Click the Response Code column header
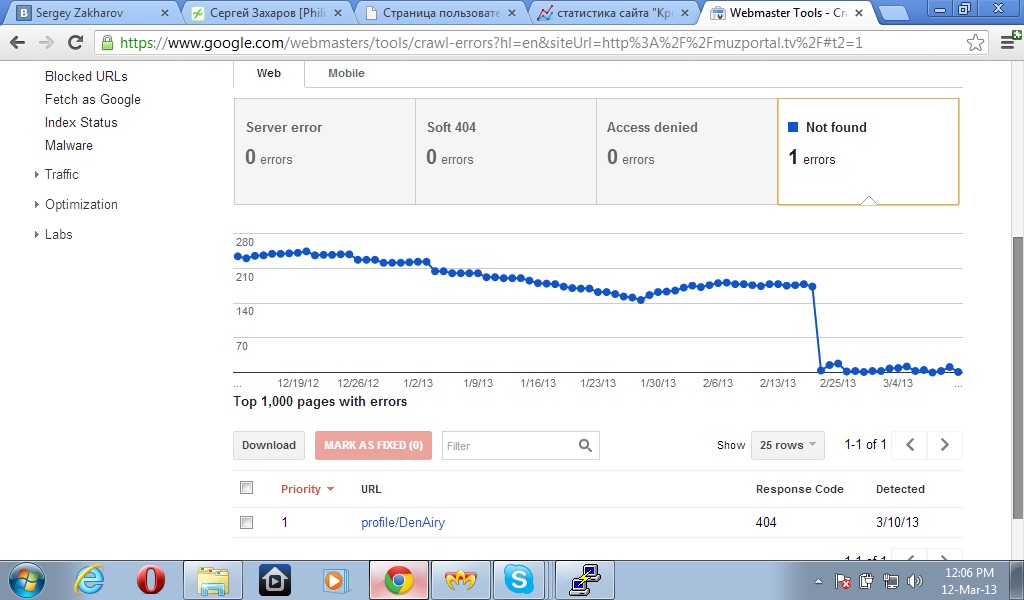Image resolution: width=1024 pixels, height=600 pixels. [799, 489]
